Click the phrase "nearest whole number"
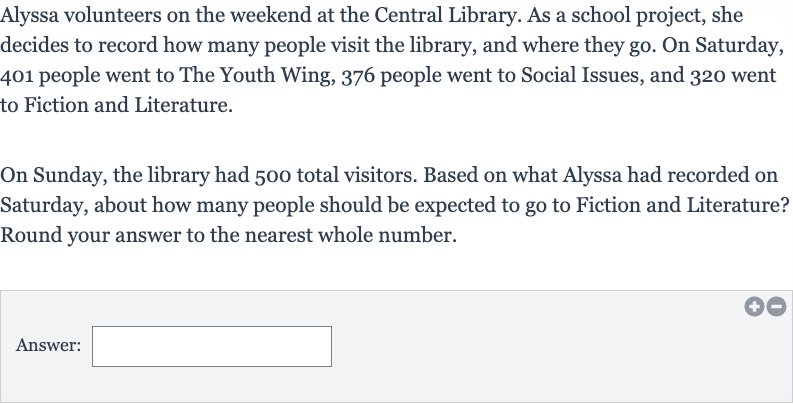The image size is (793, 404). [350, 236]
